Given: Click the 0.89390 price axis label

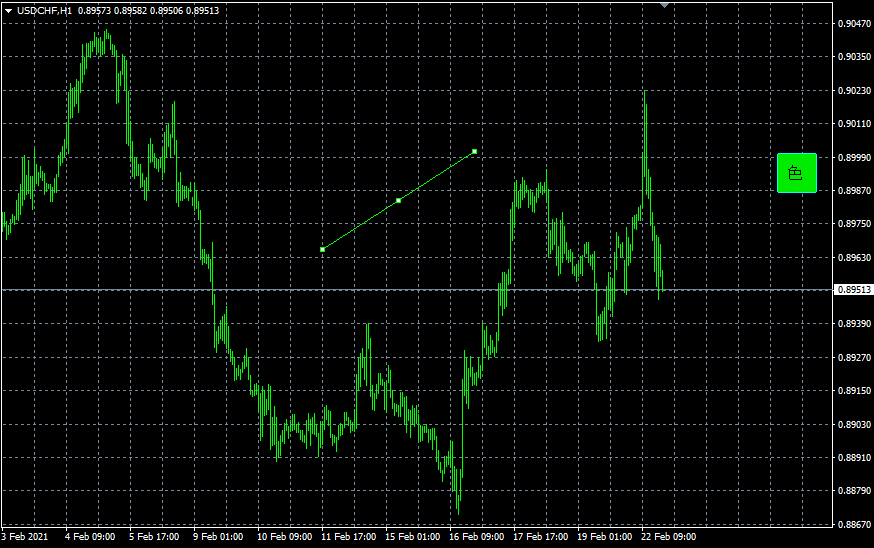Looking at the screenshot, I should [x=854, y=324].
